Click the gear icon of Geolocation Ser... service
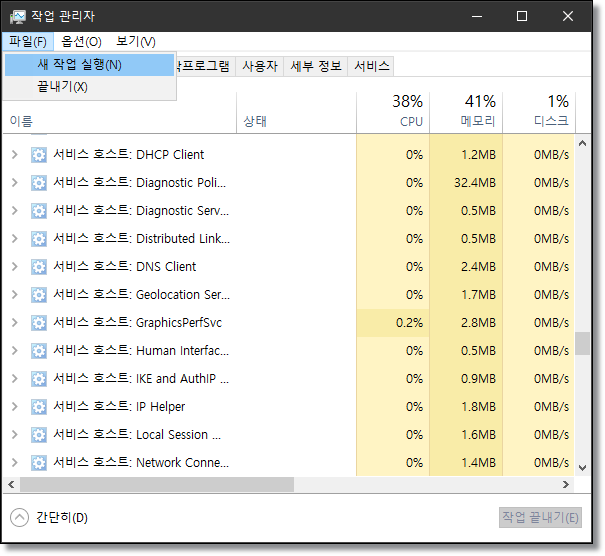 pos(39,295)
